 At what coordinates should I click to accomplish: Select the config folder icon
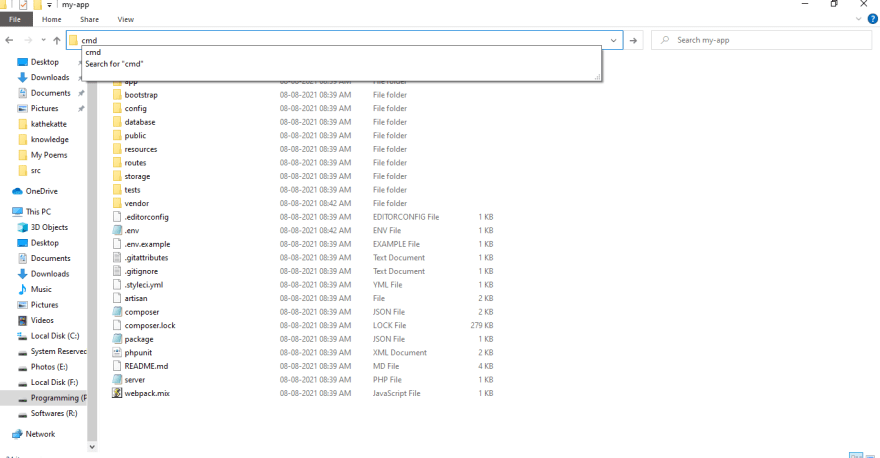[117, 108]
